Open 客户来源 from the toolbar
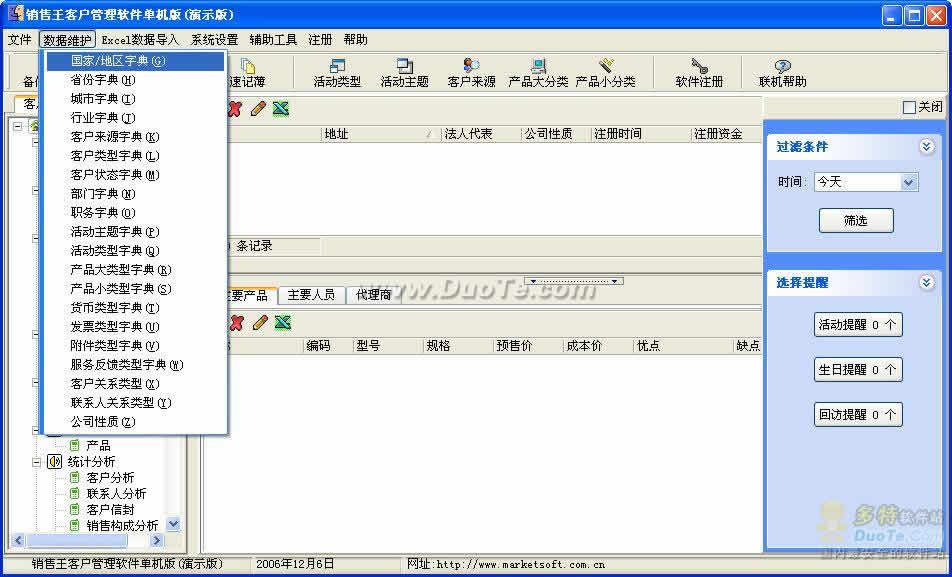 coord(471,73)
